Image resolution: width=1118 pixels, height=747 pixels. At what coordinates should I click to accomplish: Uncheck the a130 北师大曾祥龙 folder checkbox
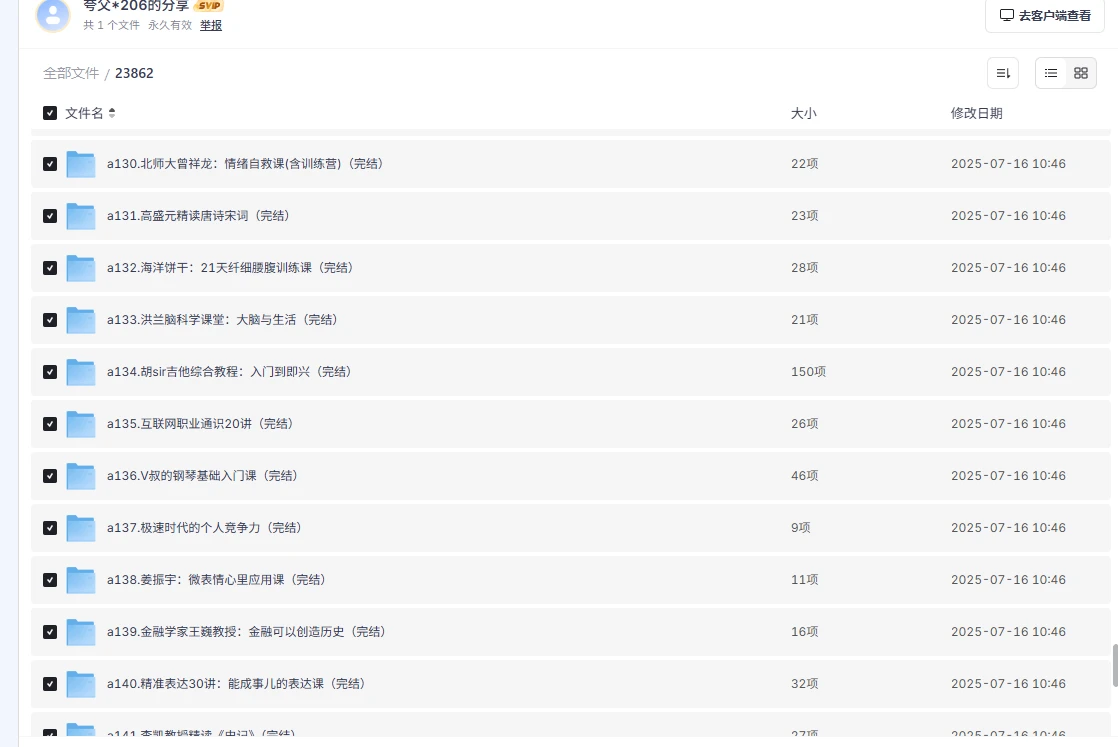(x=50, y=164)
